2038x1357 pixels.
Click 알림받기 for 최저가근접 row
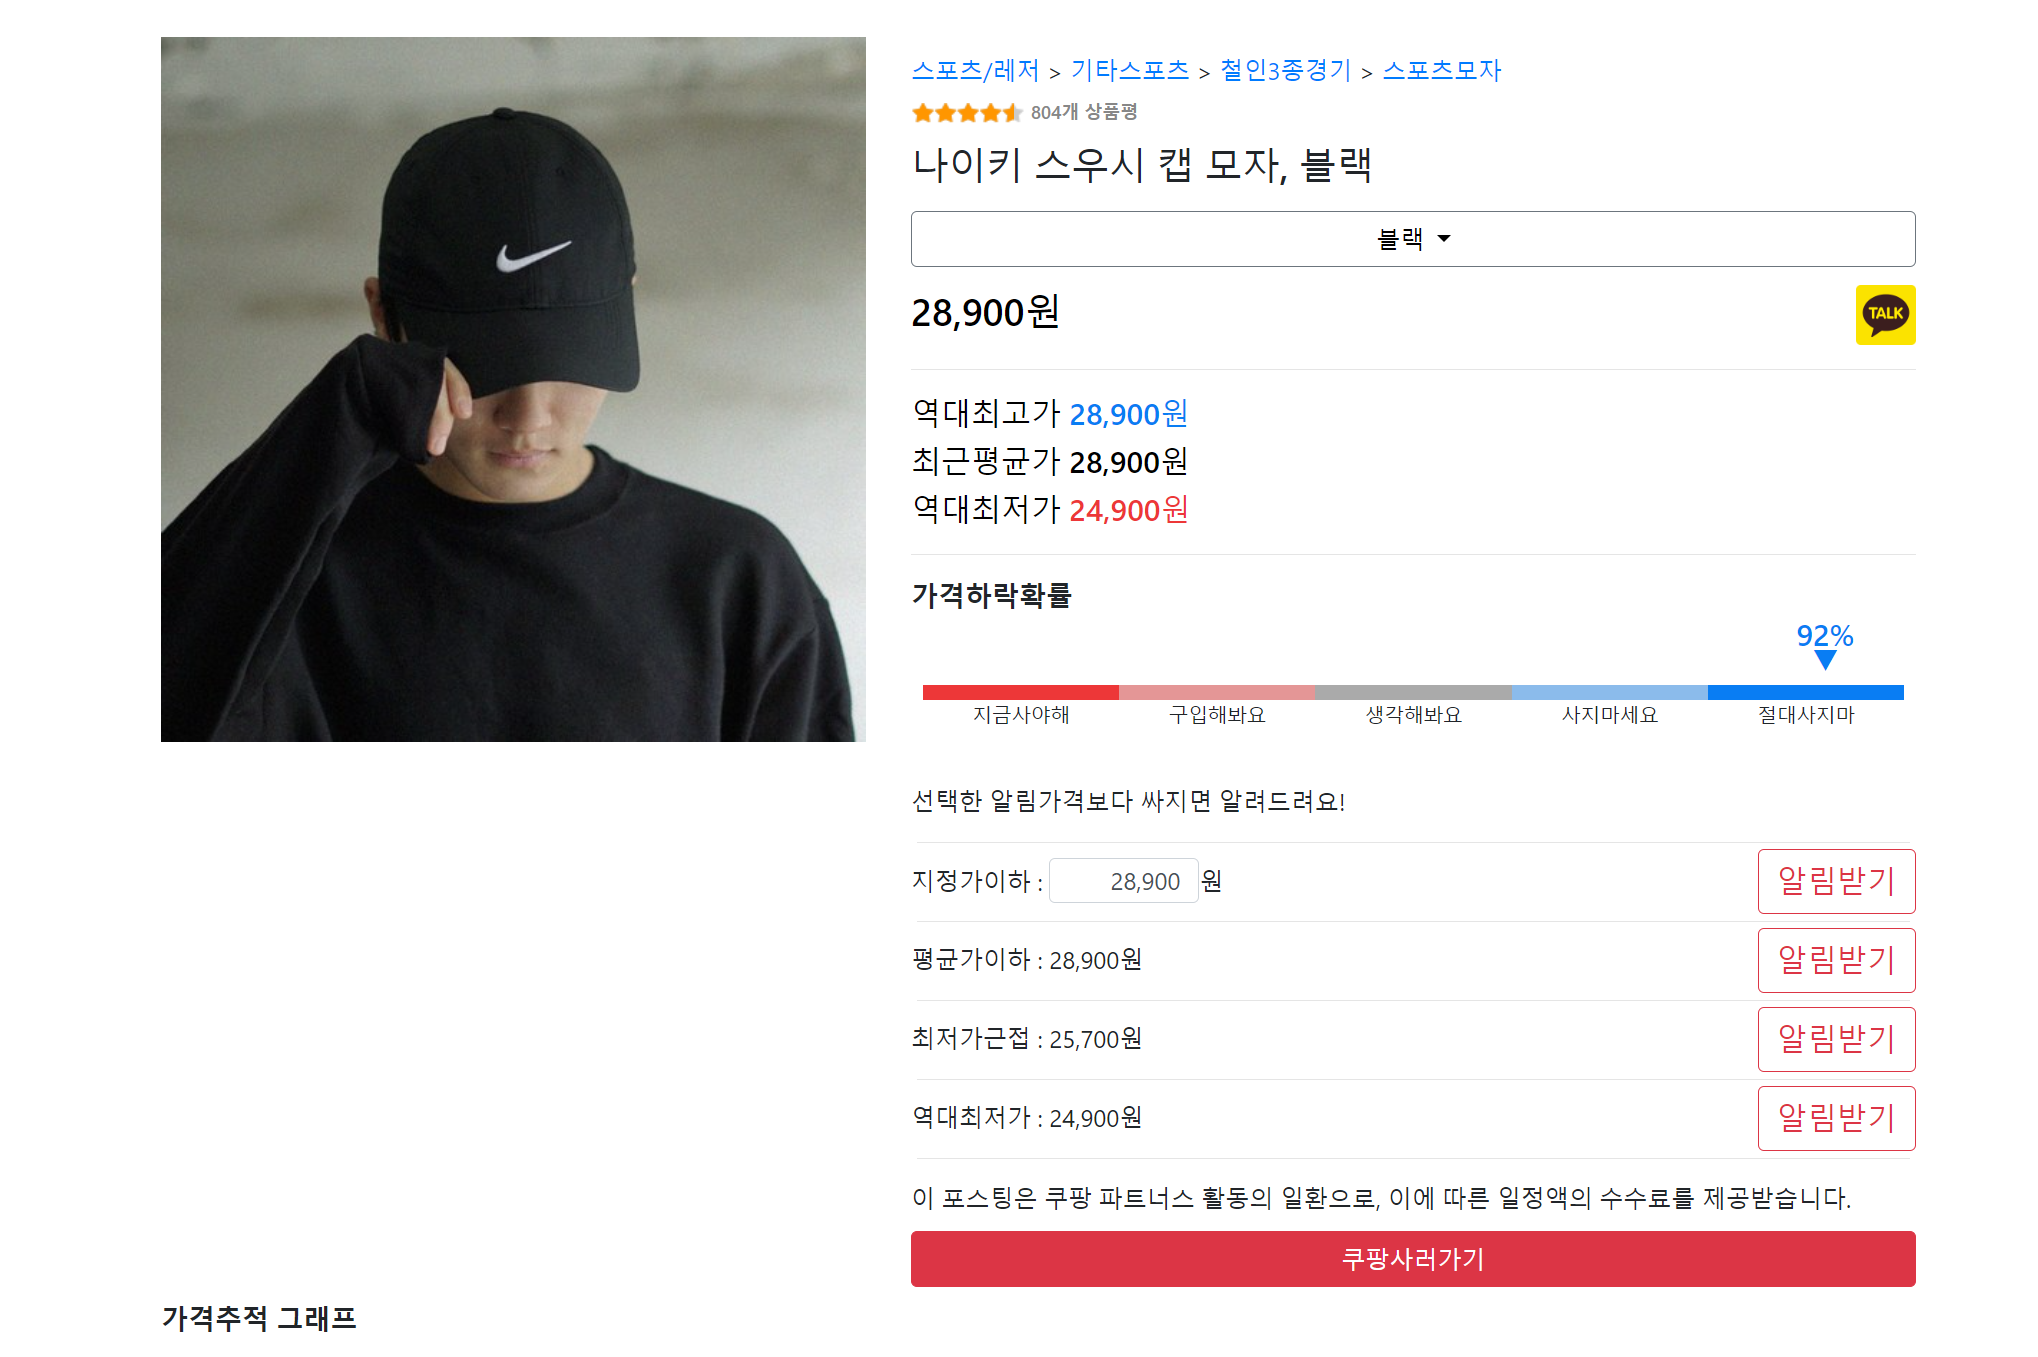pos(1835,1039)
